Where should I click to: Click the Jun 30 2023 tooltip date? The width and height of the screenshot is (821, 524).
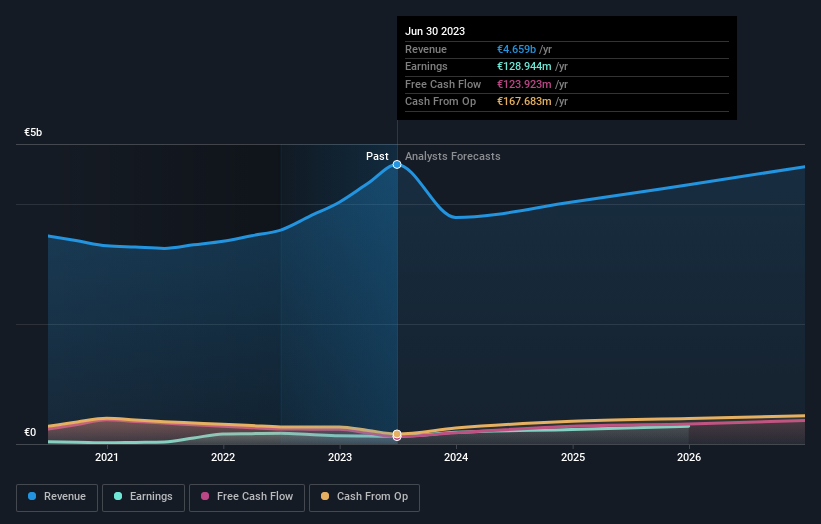[435, 31]
